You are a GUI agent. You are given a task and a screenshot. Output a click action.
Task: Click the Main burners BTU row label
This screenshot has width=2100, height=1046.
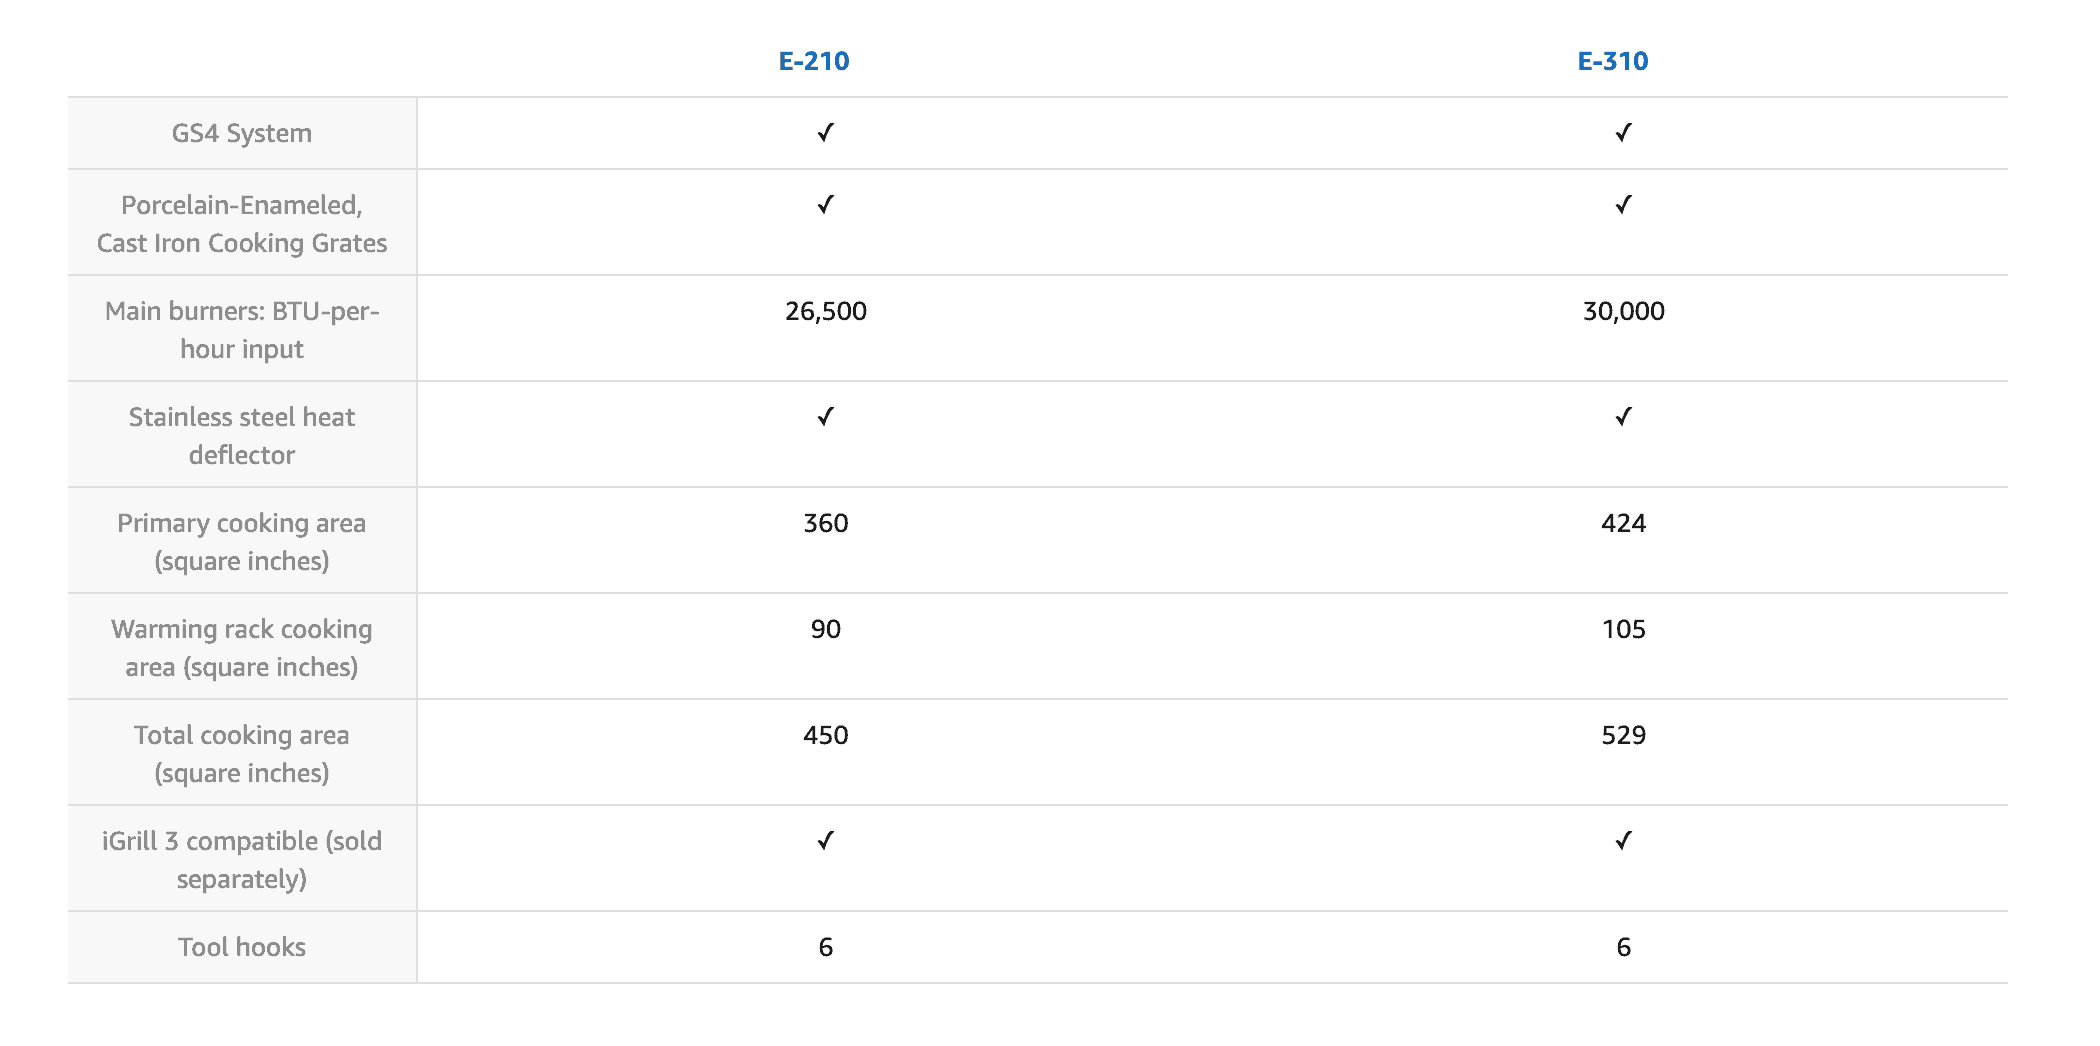[242, 330]
